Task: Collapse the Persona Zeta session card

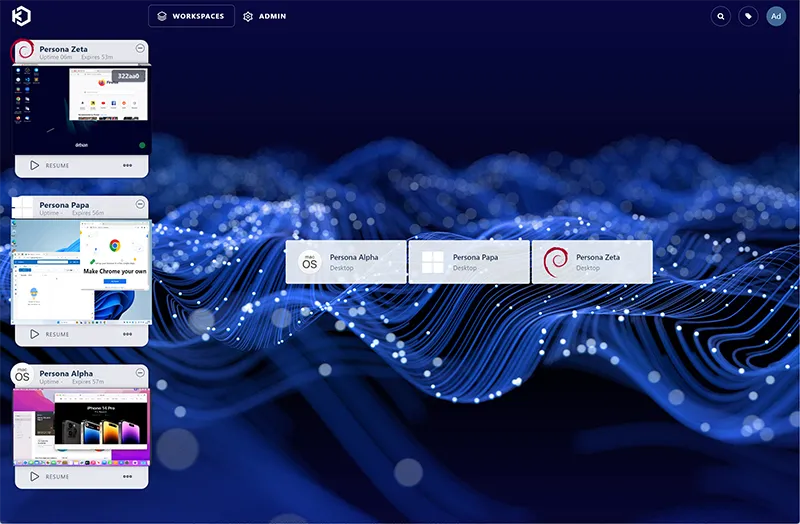Action: click(x=139, y=48)
